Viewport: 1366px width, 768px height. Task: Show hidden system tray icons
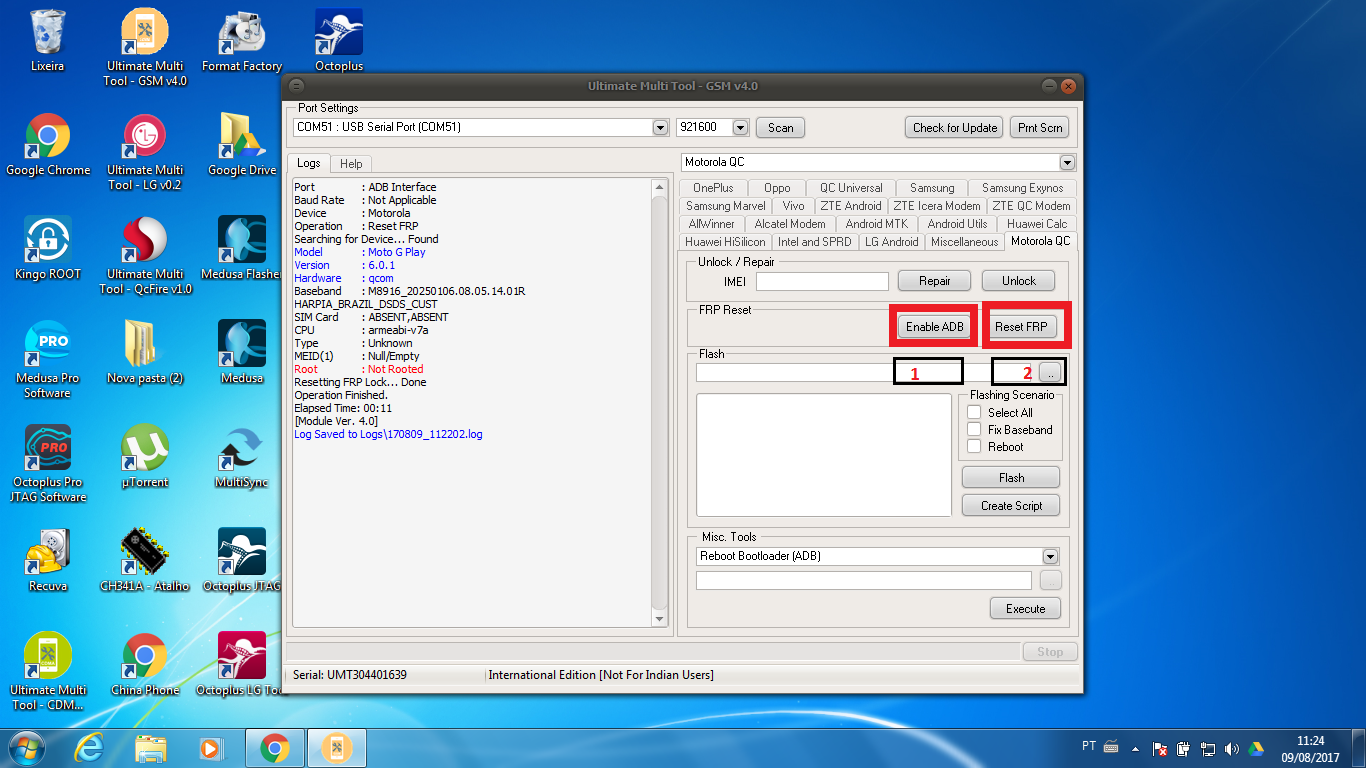(x=1135, y=748)
